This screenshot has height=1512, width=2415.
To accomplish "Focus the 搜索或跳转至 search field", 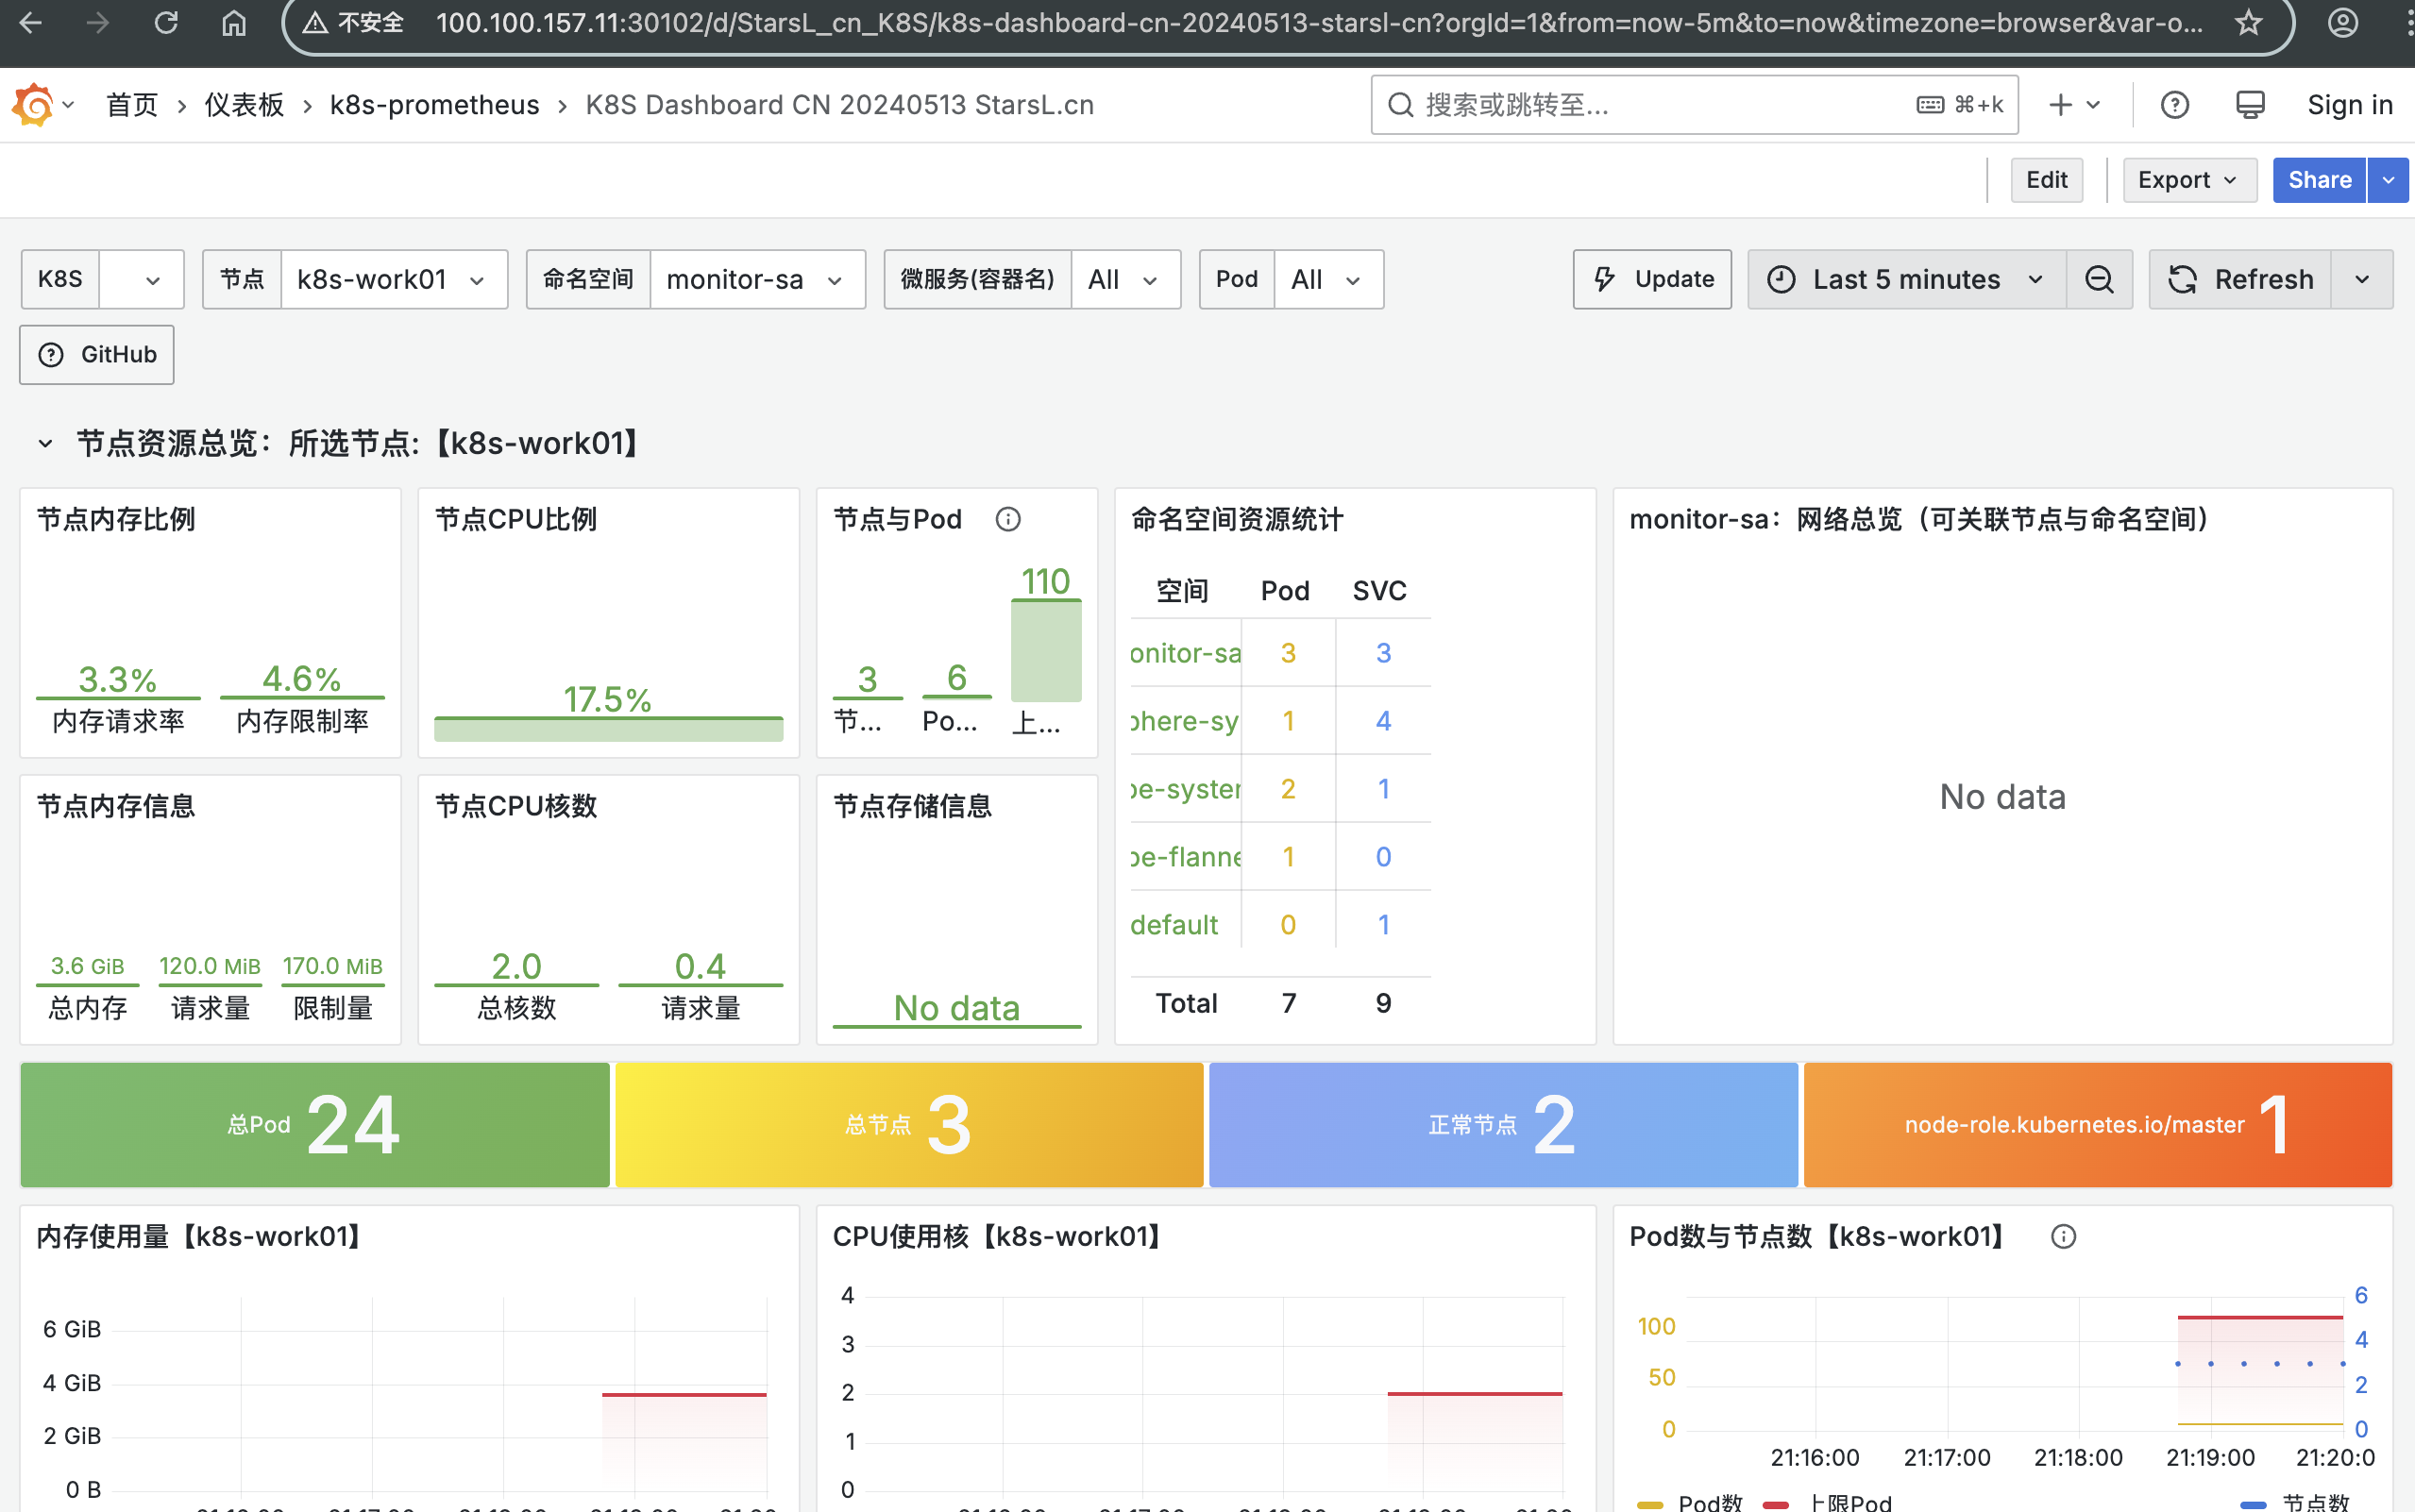I will (x=1694, y=104).
